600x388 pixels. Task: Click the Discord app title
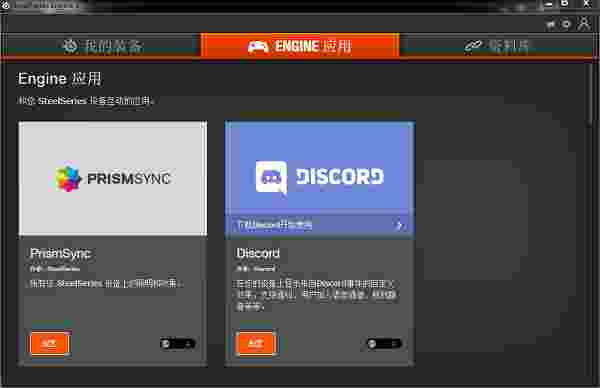click(x=258, y=253)
